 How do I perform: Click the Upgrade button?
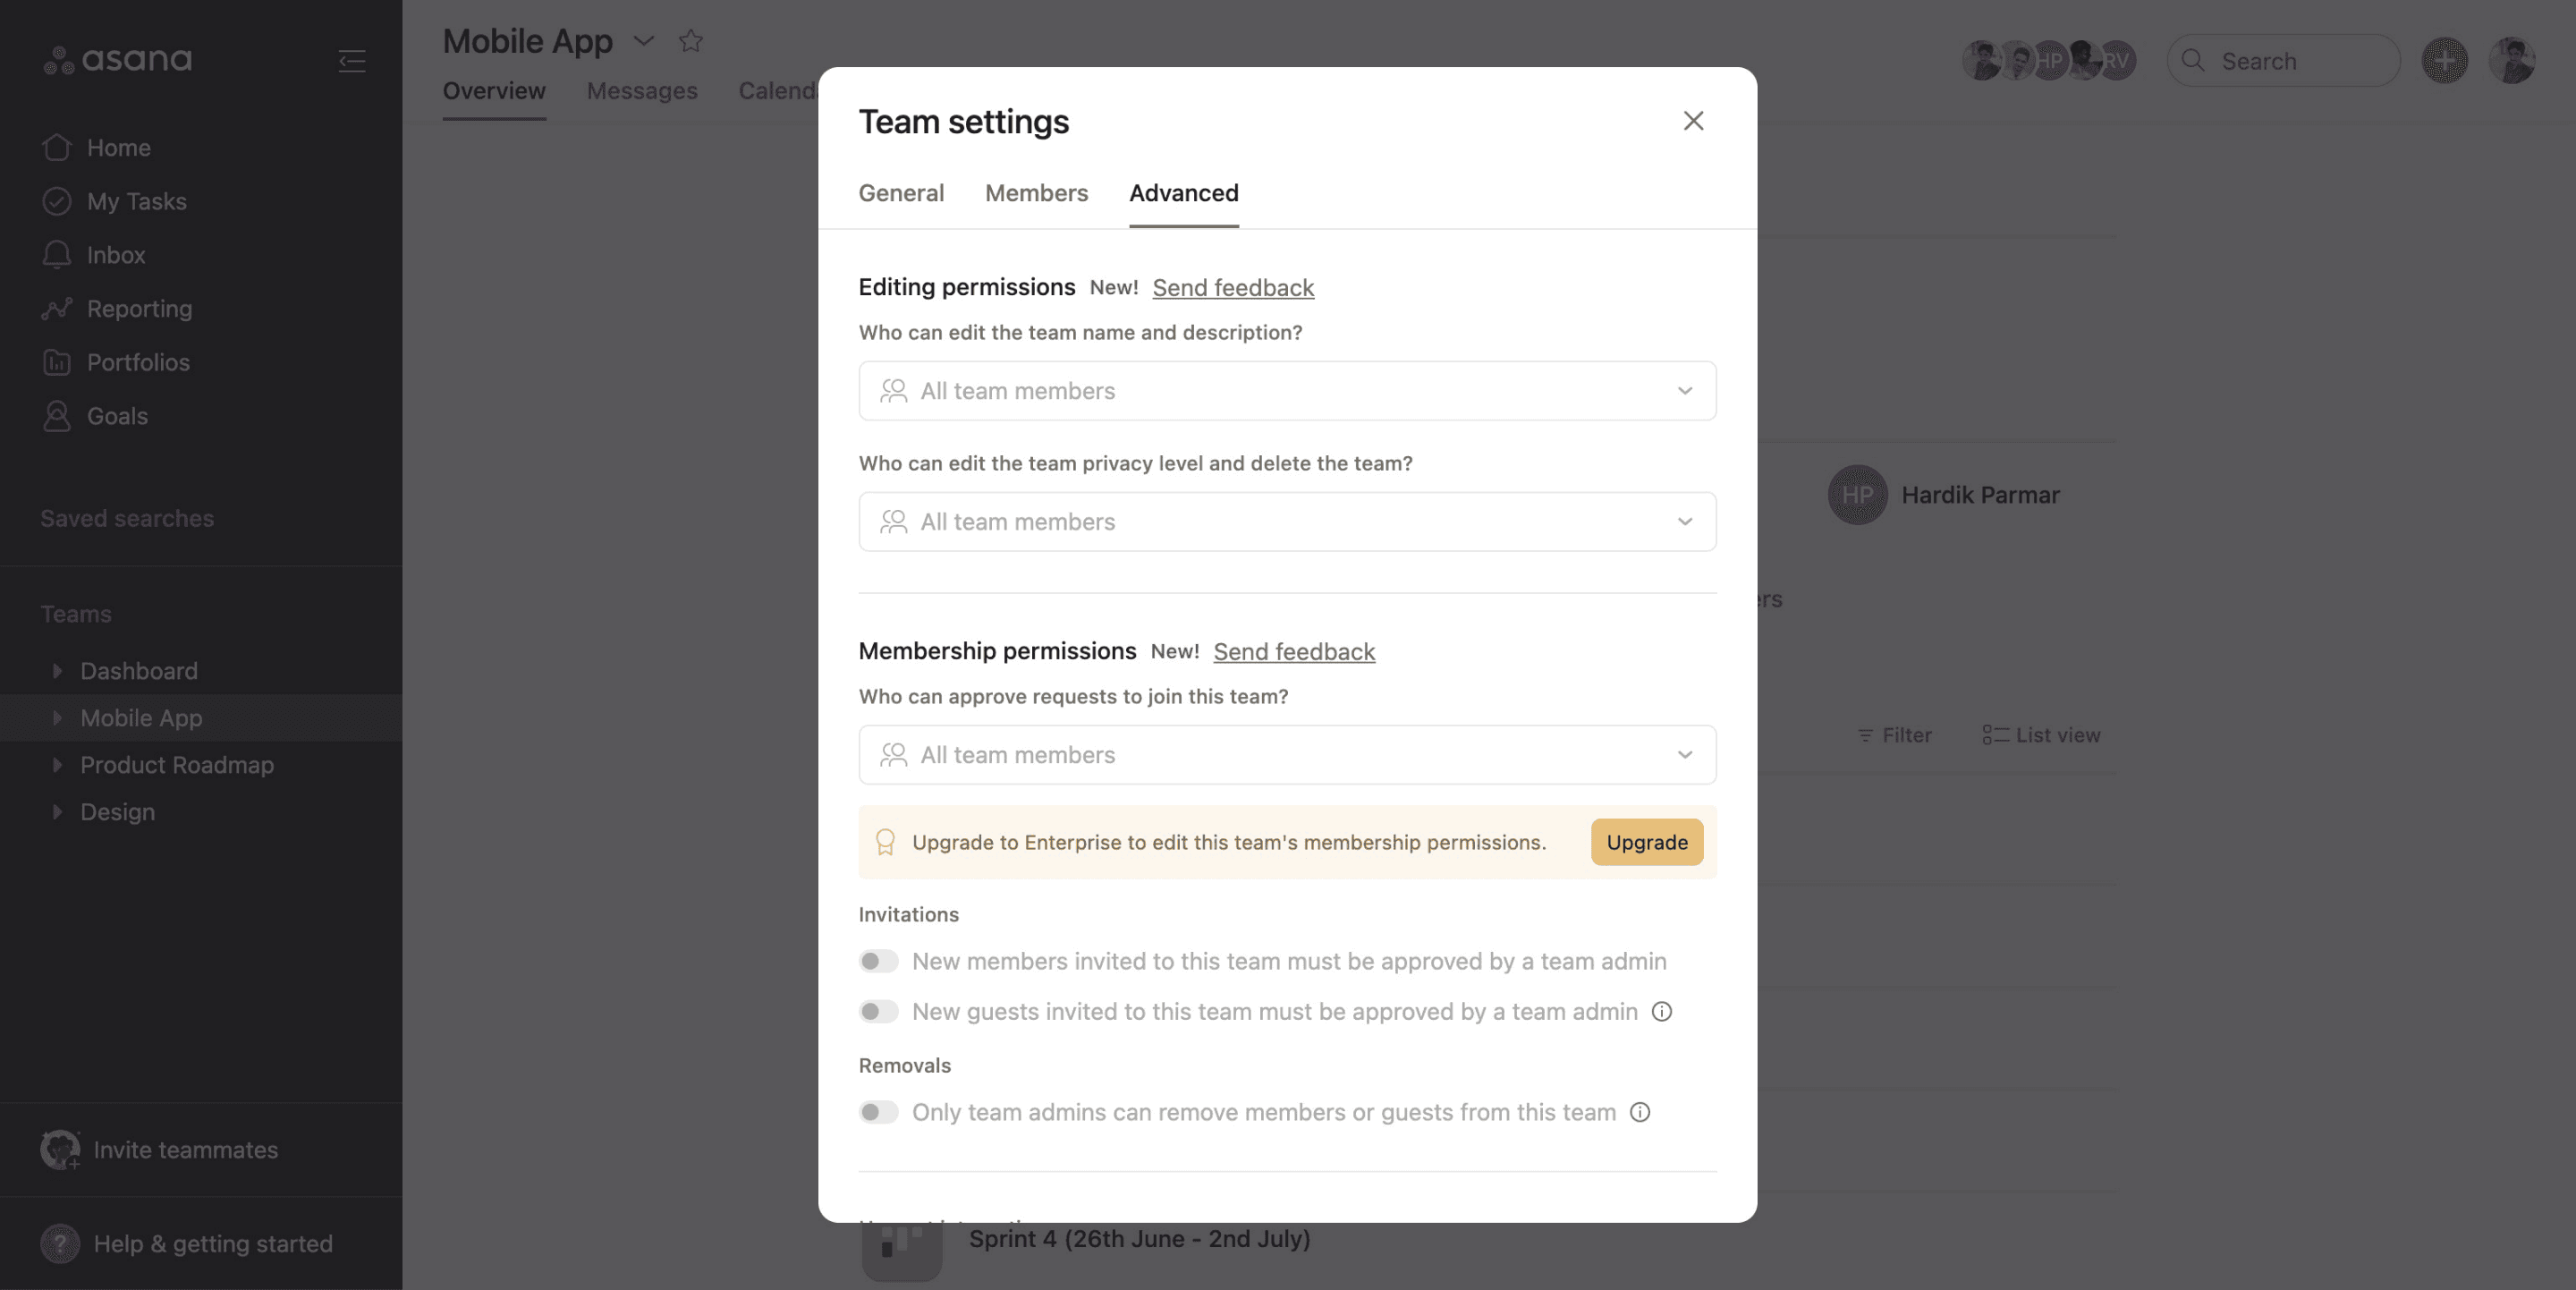(x=1647, y=843)
